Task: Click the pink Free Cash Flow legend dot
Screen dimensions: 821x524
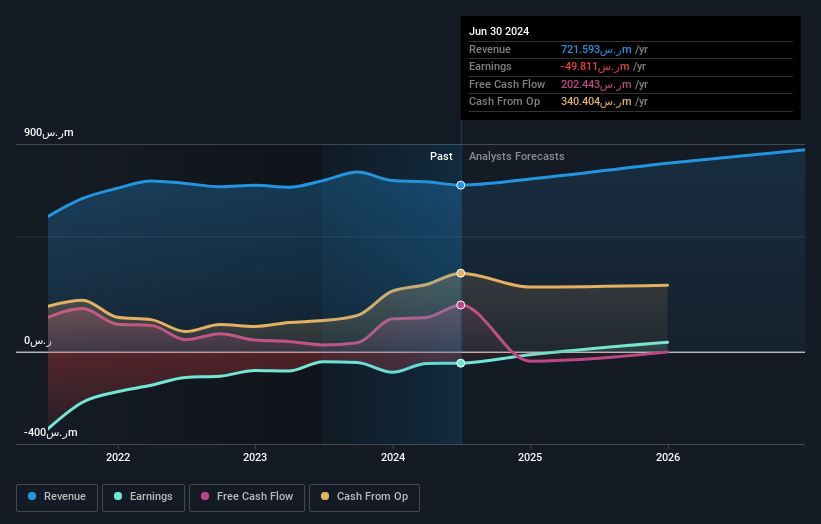Action: pyautogui.click(x=205, y=496)
